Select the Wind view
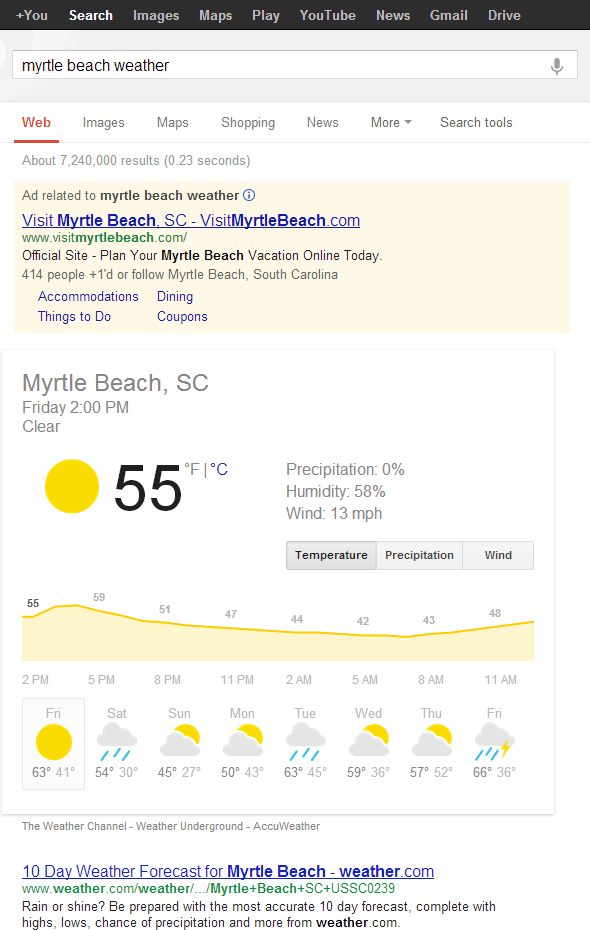 click(x=497, y=555)
